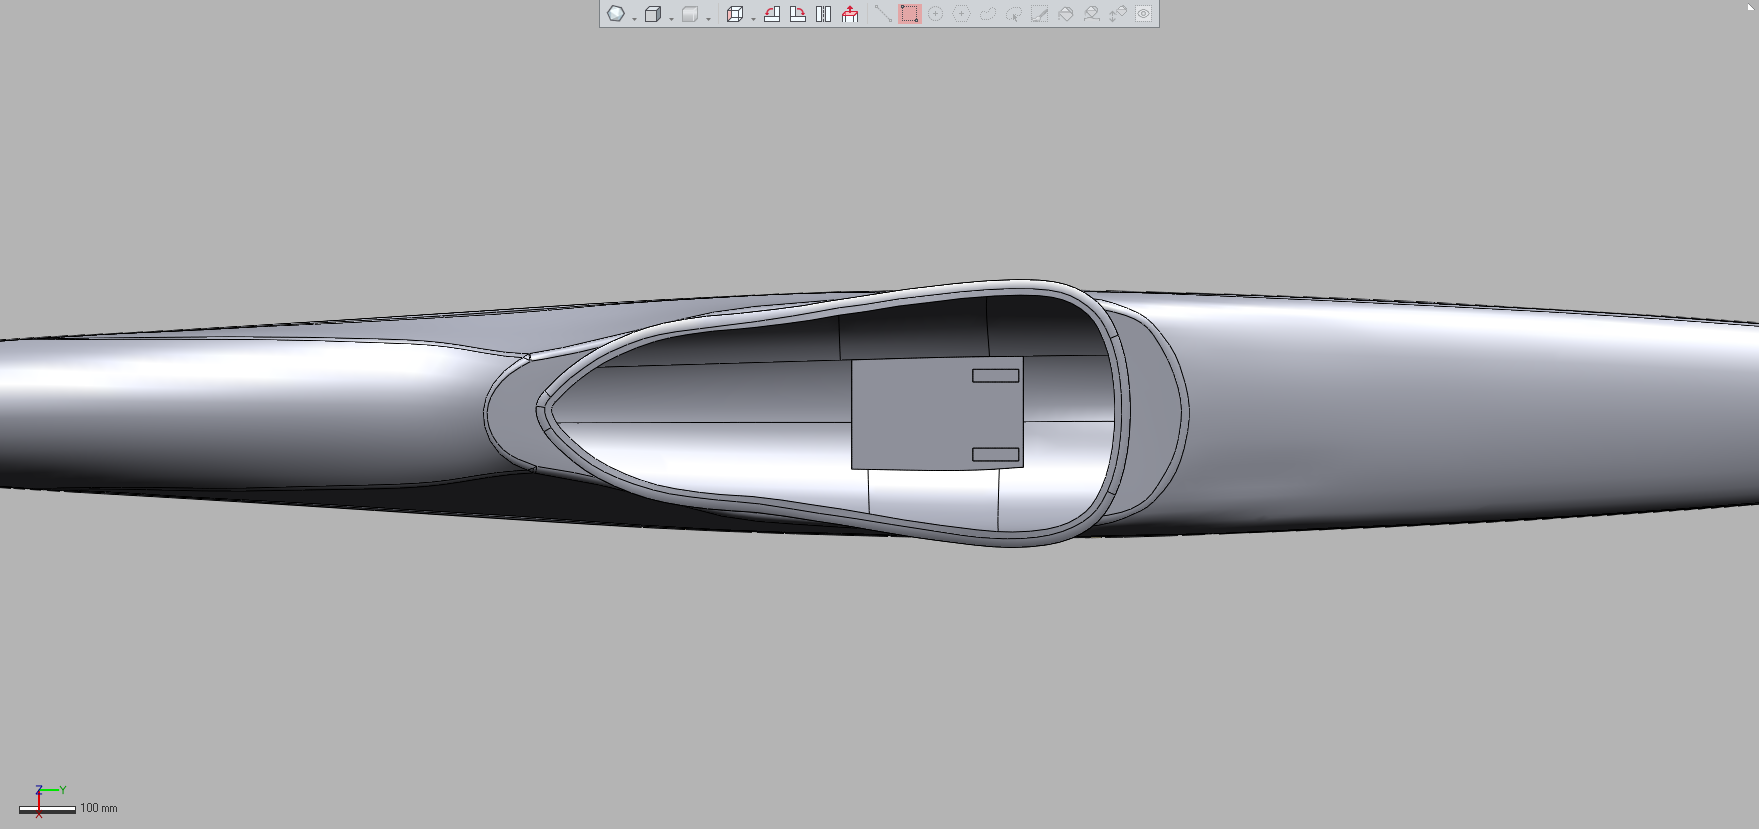Rotate view left with red arrow icon
Screen dimensions: 1760x830
tap(772, 14)
